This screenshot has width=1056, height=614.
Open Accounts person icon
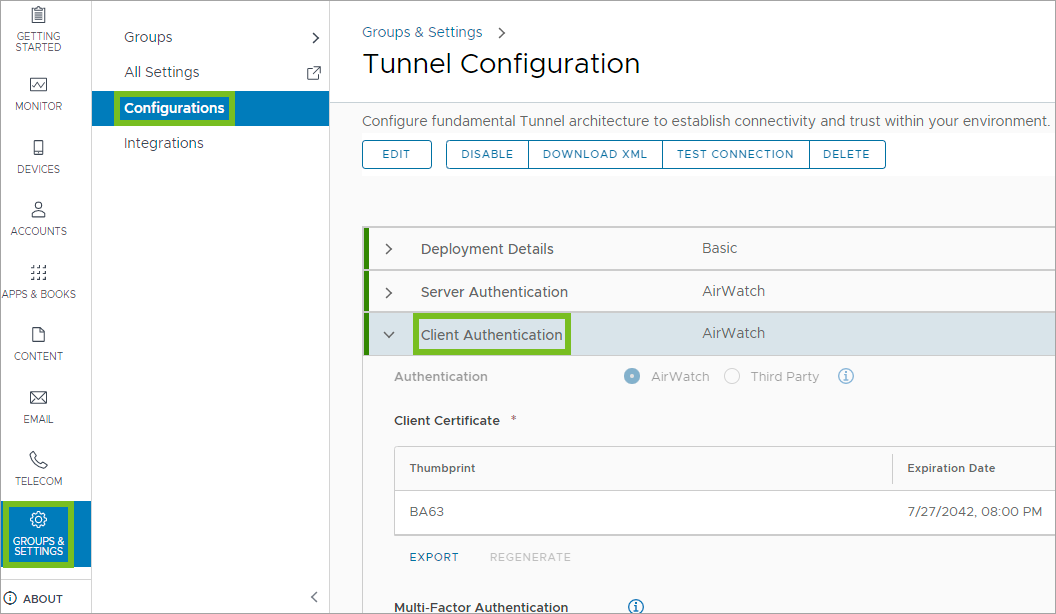(x=38, y=209)
